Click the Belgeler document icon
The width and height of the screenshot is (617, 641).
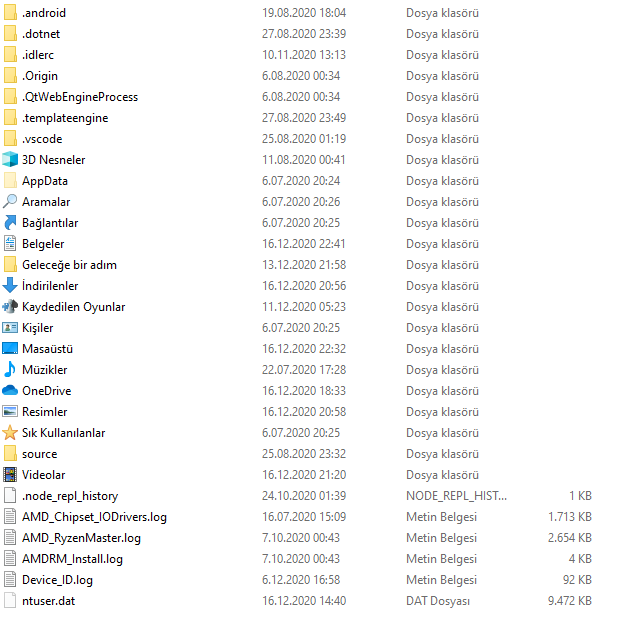click(x=10, y=244)
